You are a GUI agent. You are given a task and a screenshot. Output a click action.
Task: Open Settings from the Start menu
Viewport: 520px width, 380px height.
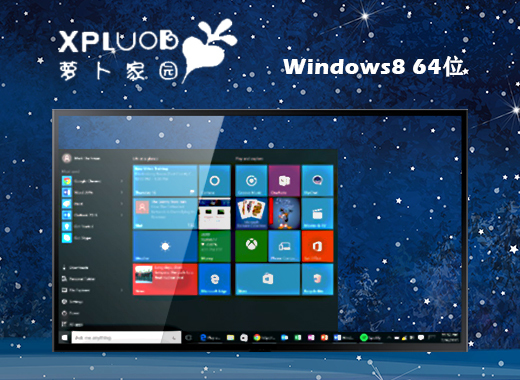coord(72,301)
